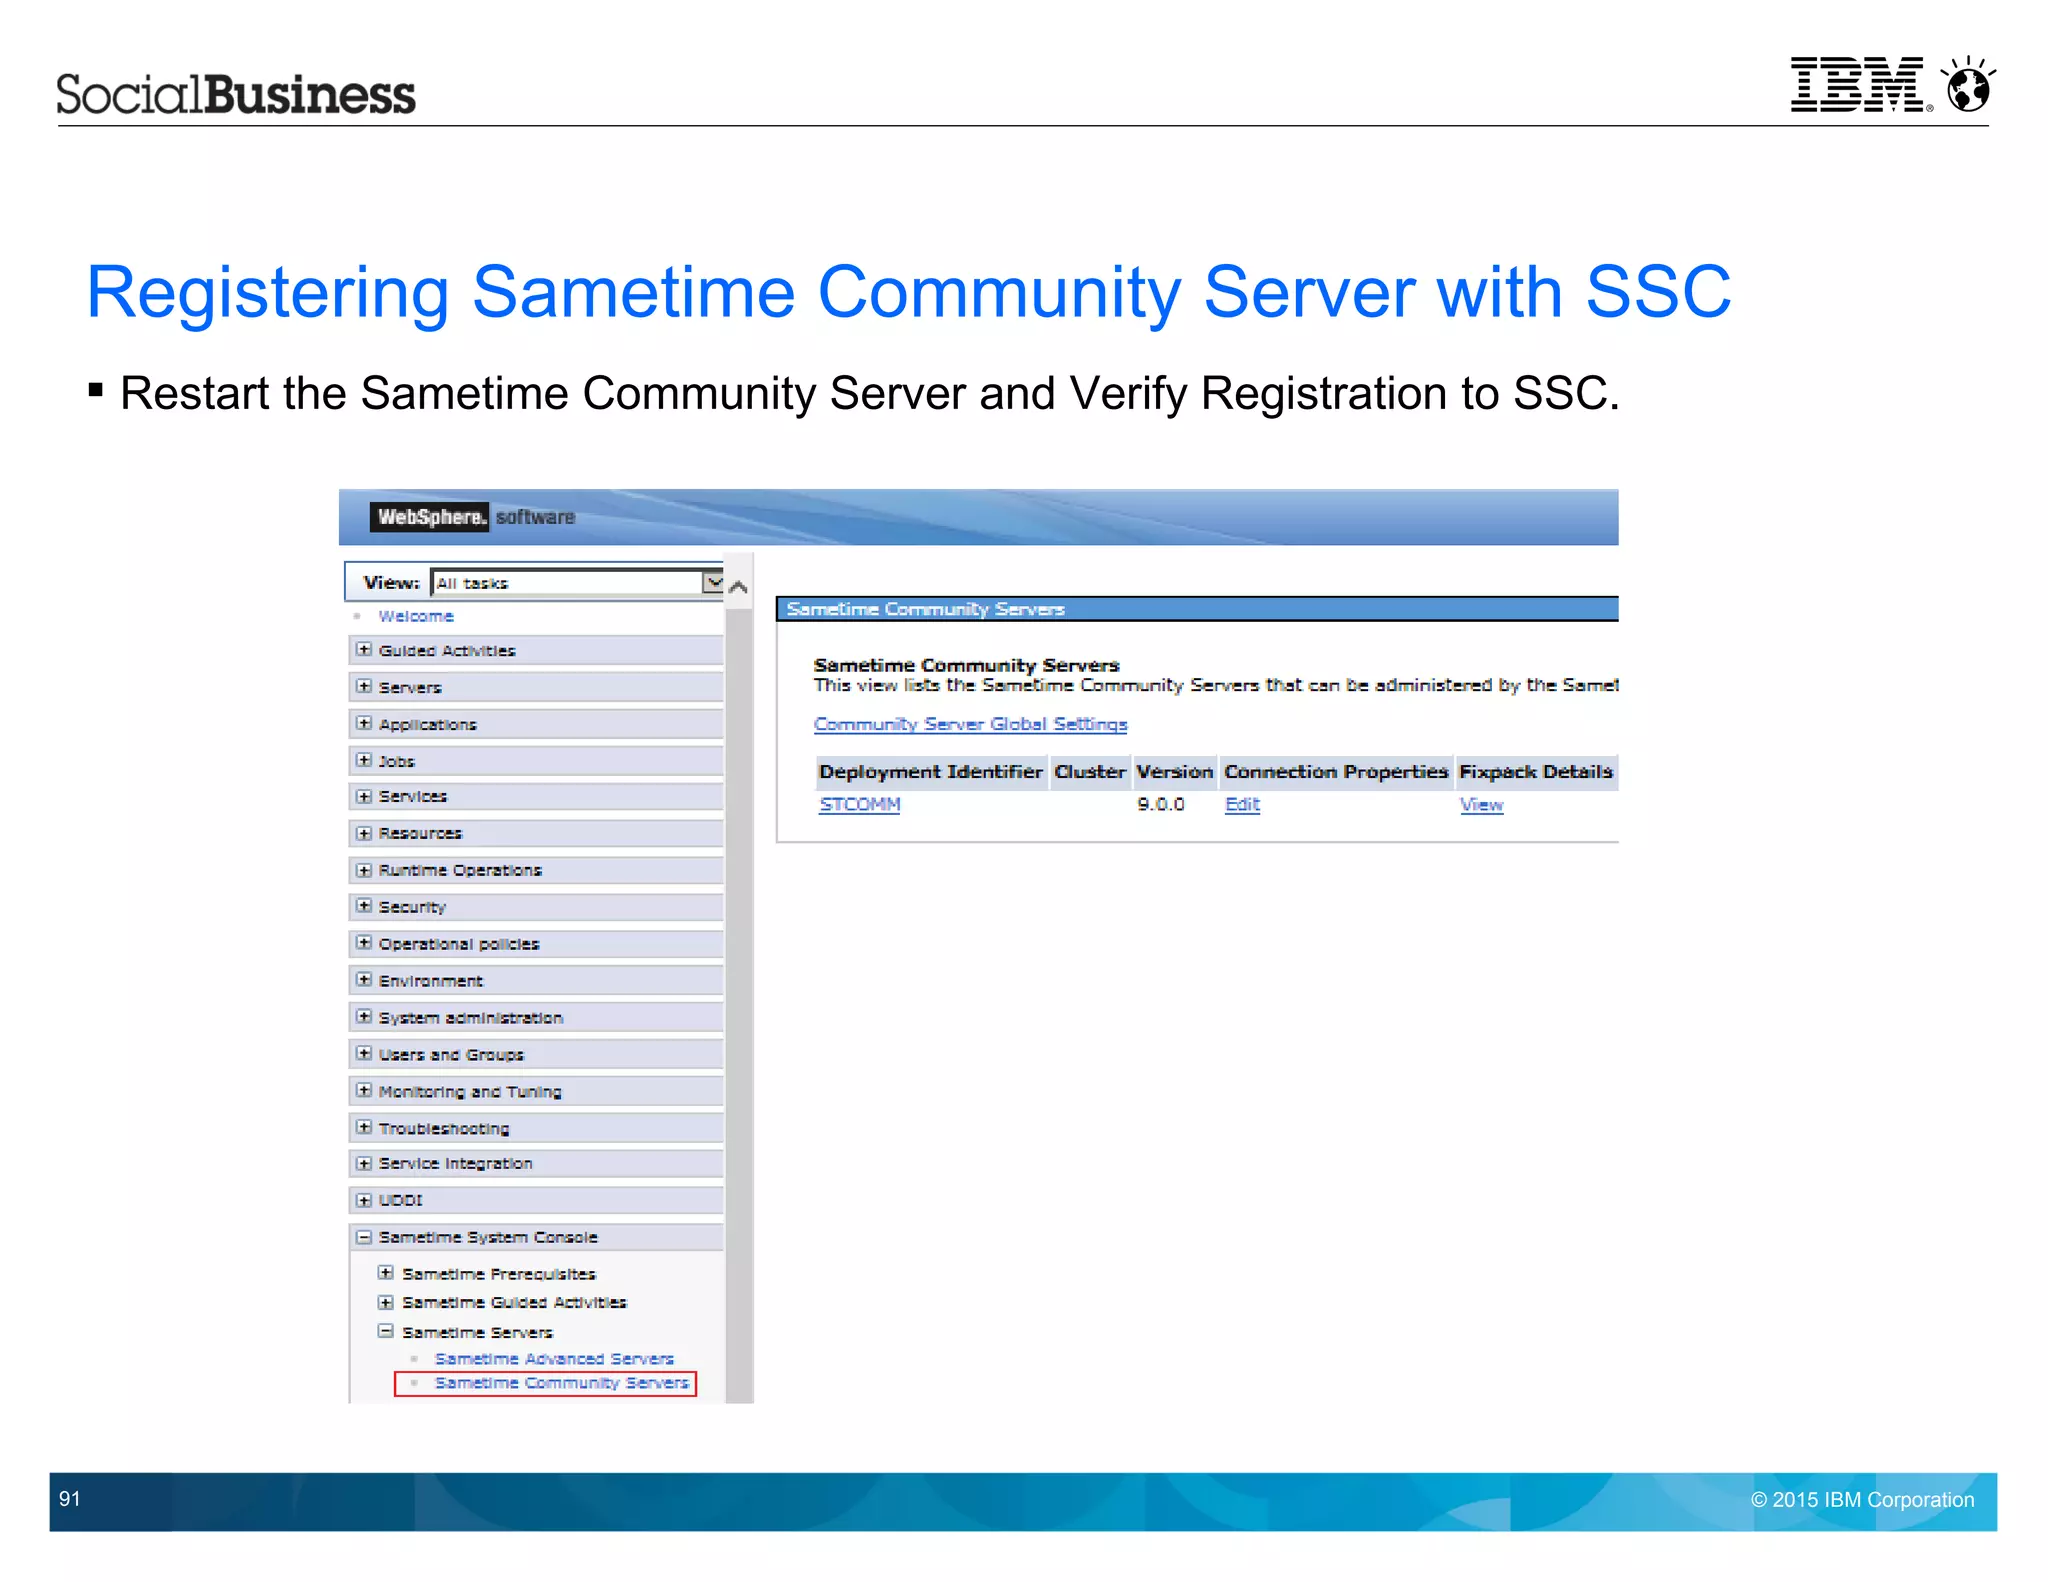
Task: Click the WebSphere software logo
Action: [x=473, y=517]
